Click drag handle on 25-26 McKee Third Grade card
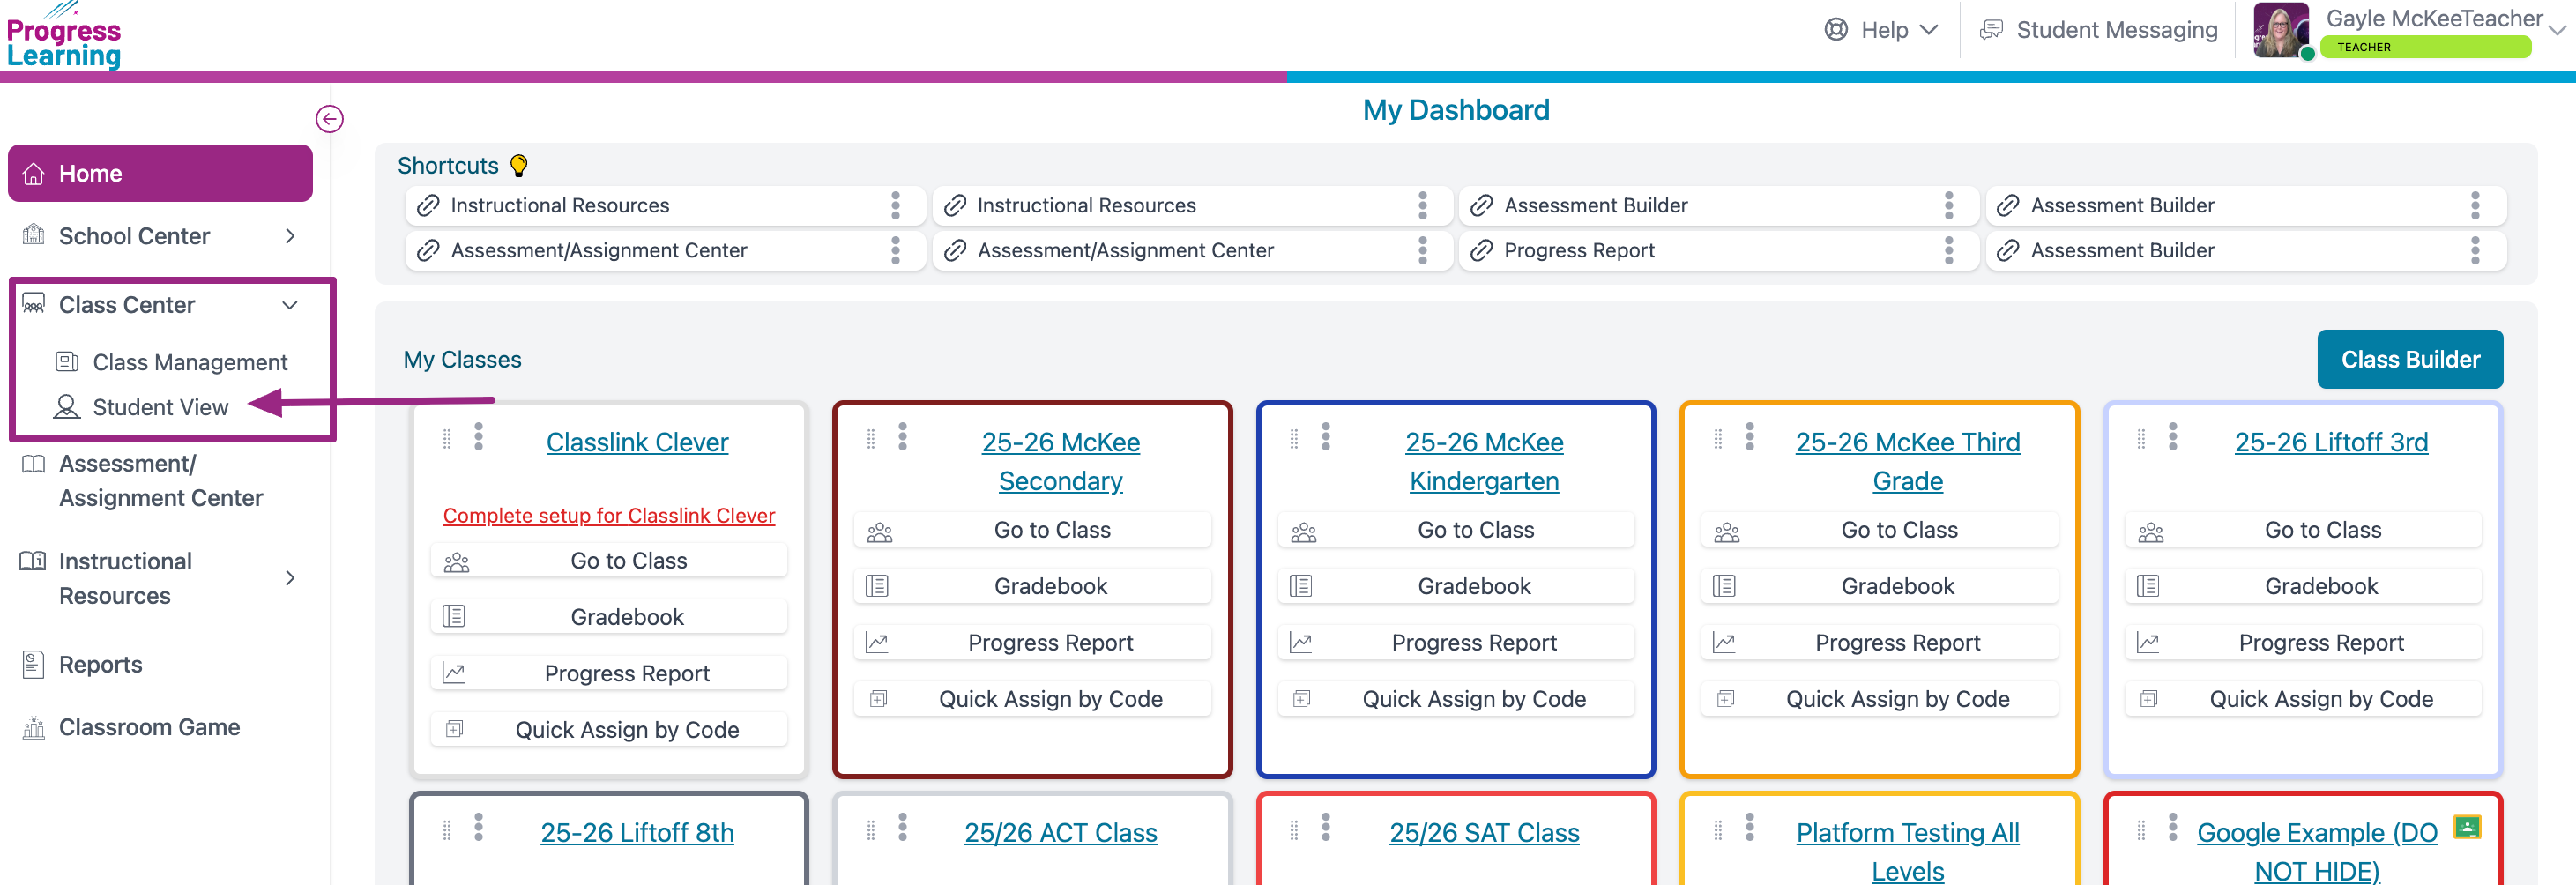 point(1718,438)
